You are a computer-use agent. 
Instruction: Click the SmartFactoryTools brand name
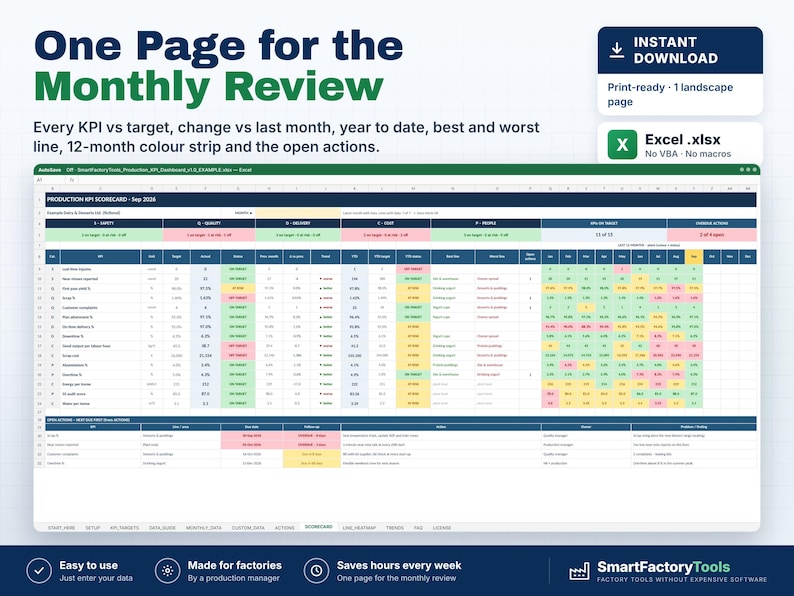pyautogui.click(x=663, y=567)
